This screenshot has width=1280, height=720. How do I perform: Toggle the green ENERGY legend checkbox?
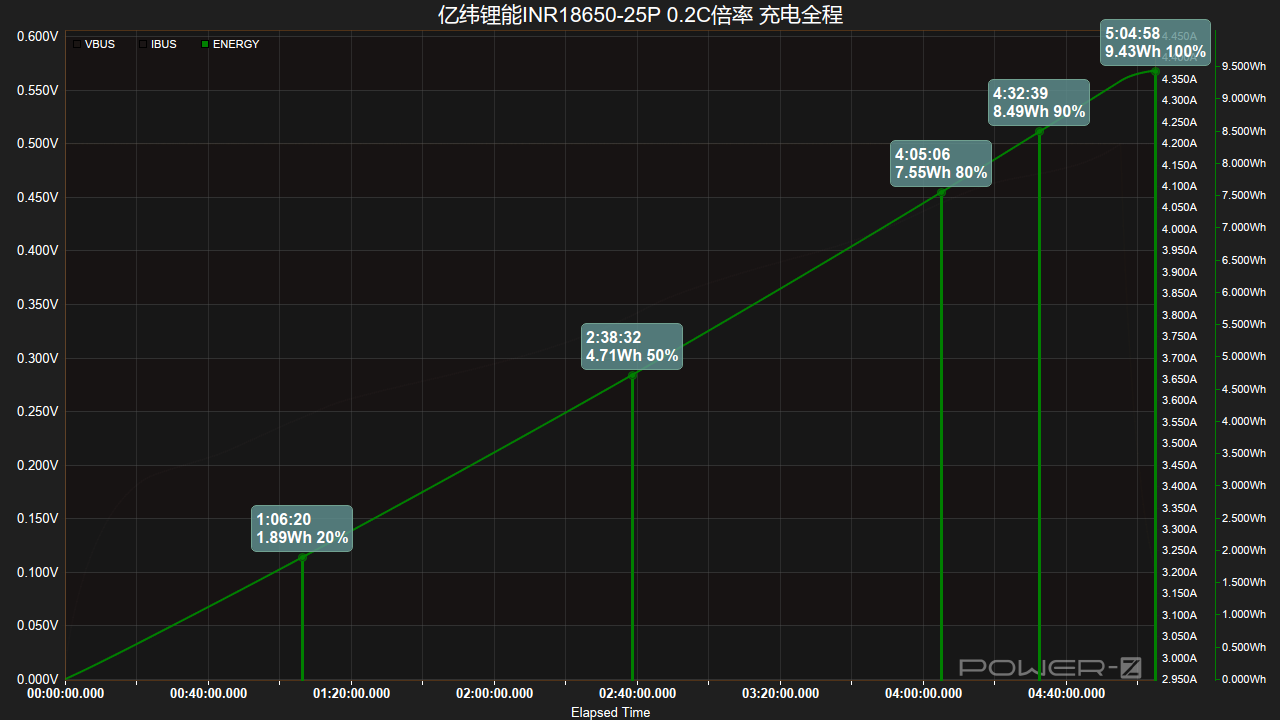click(205, 44)
